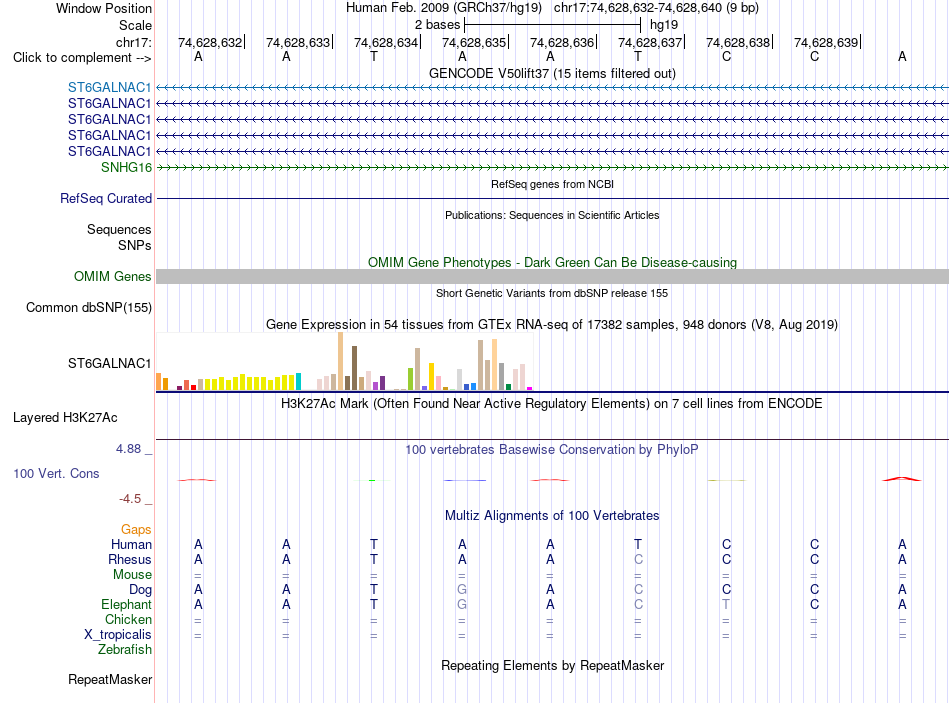
Task: Open the Common dbSNP(155) track label
Action: click(88, 307)
